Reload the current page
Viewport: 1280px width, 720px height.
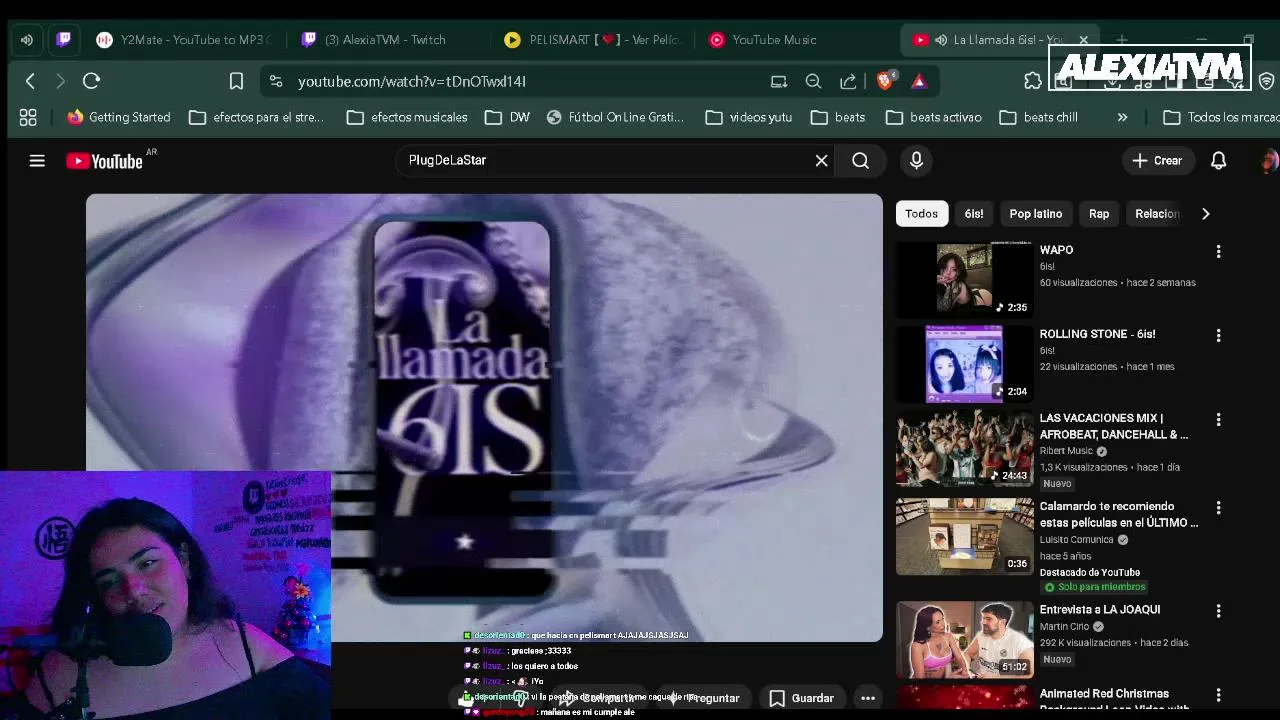tap(91, 81)
